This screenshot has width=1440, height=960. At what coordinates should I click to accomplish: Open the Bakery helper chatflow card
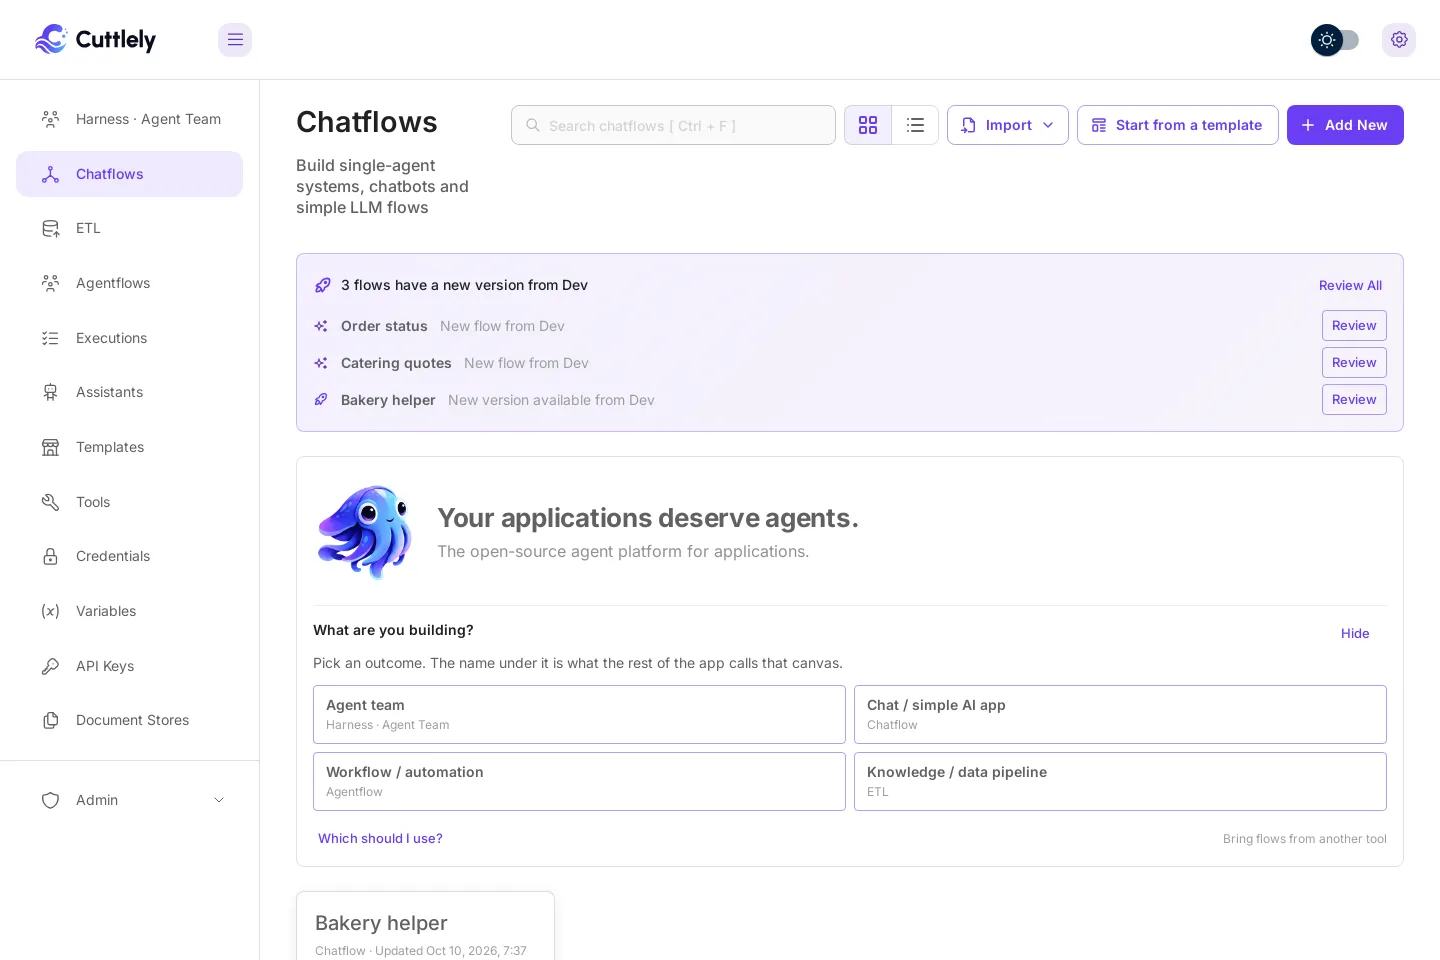425,926
